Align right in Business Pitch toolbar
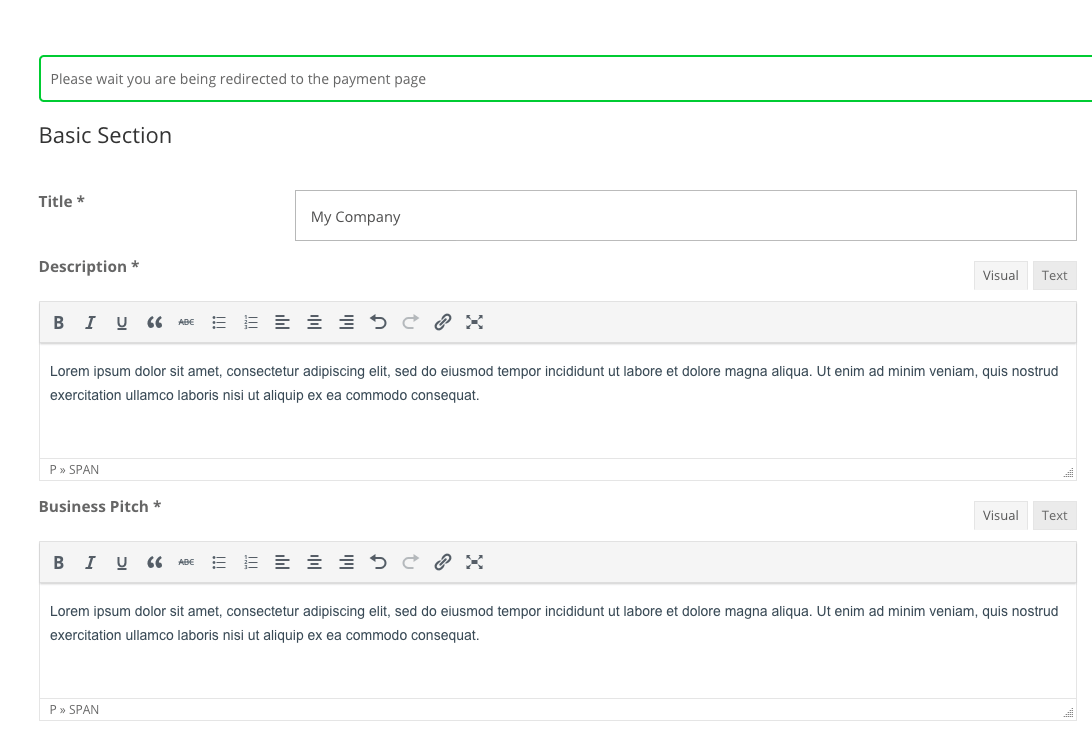1092x731 pixels. (346, 562)
